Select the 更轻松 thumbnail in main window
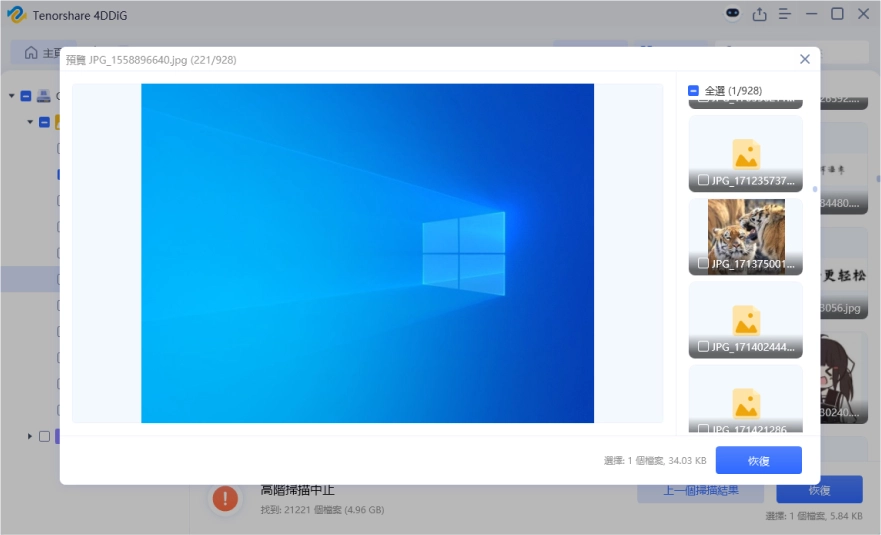Image resolution: width=881 pixels, height=535 pixels. tap(843, 274)
